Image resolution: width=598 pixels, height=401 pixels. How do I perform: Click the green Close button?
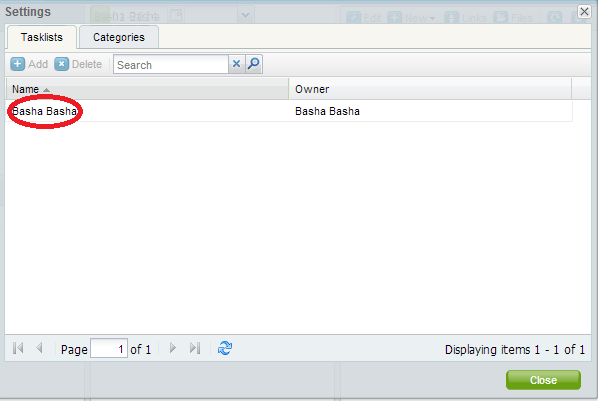543,380
